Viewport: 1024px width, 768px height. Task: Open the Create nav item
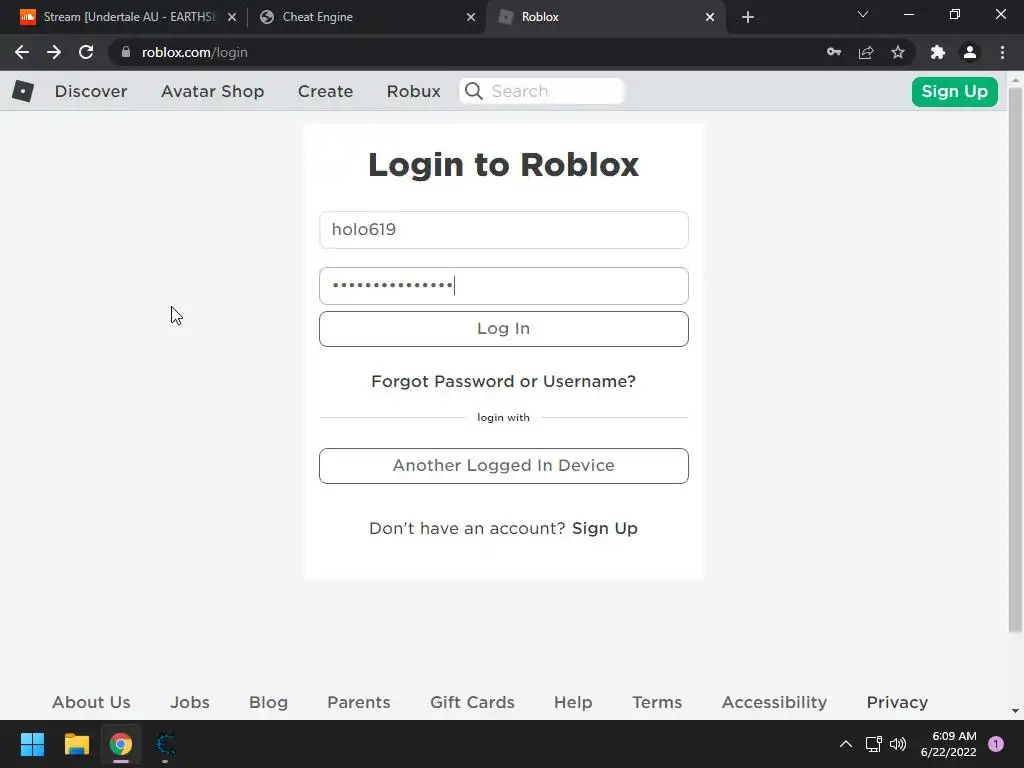325,91
